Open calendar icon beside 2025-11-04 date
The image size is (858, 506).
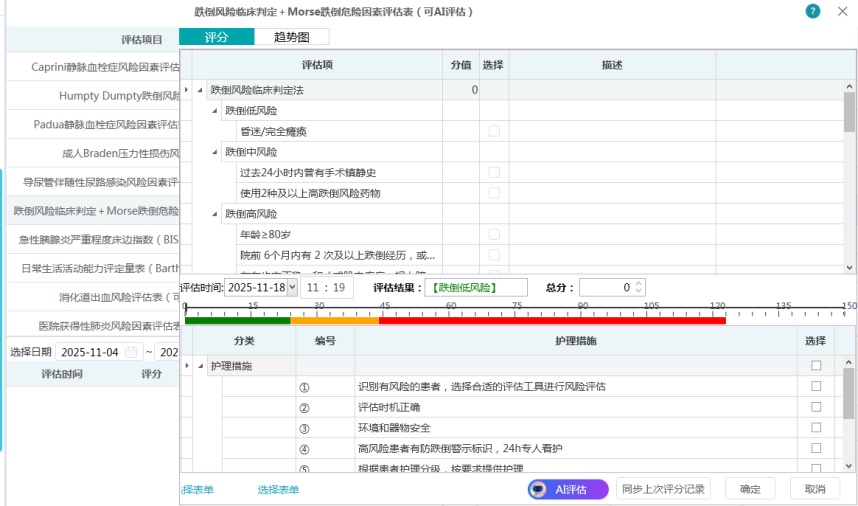coord(131,353)
